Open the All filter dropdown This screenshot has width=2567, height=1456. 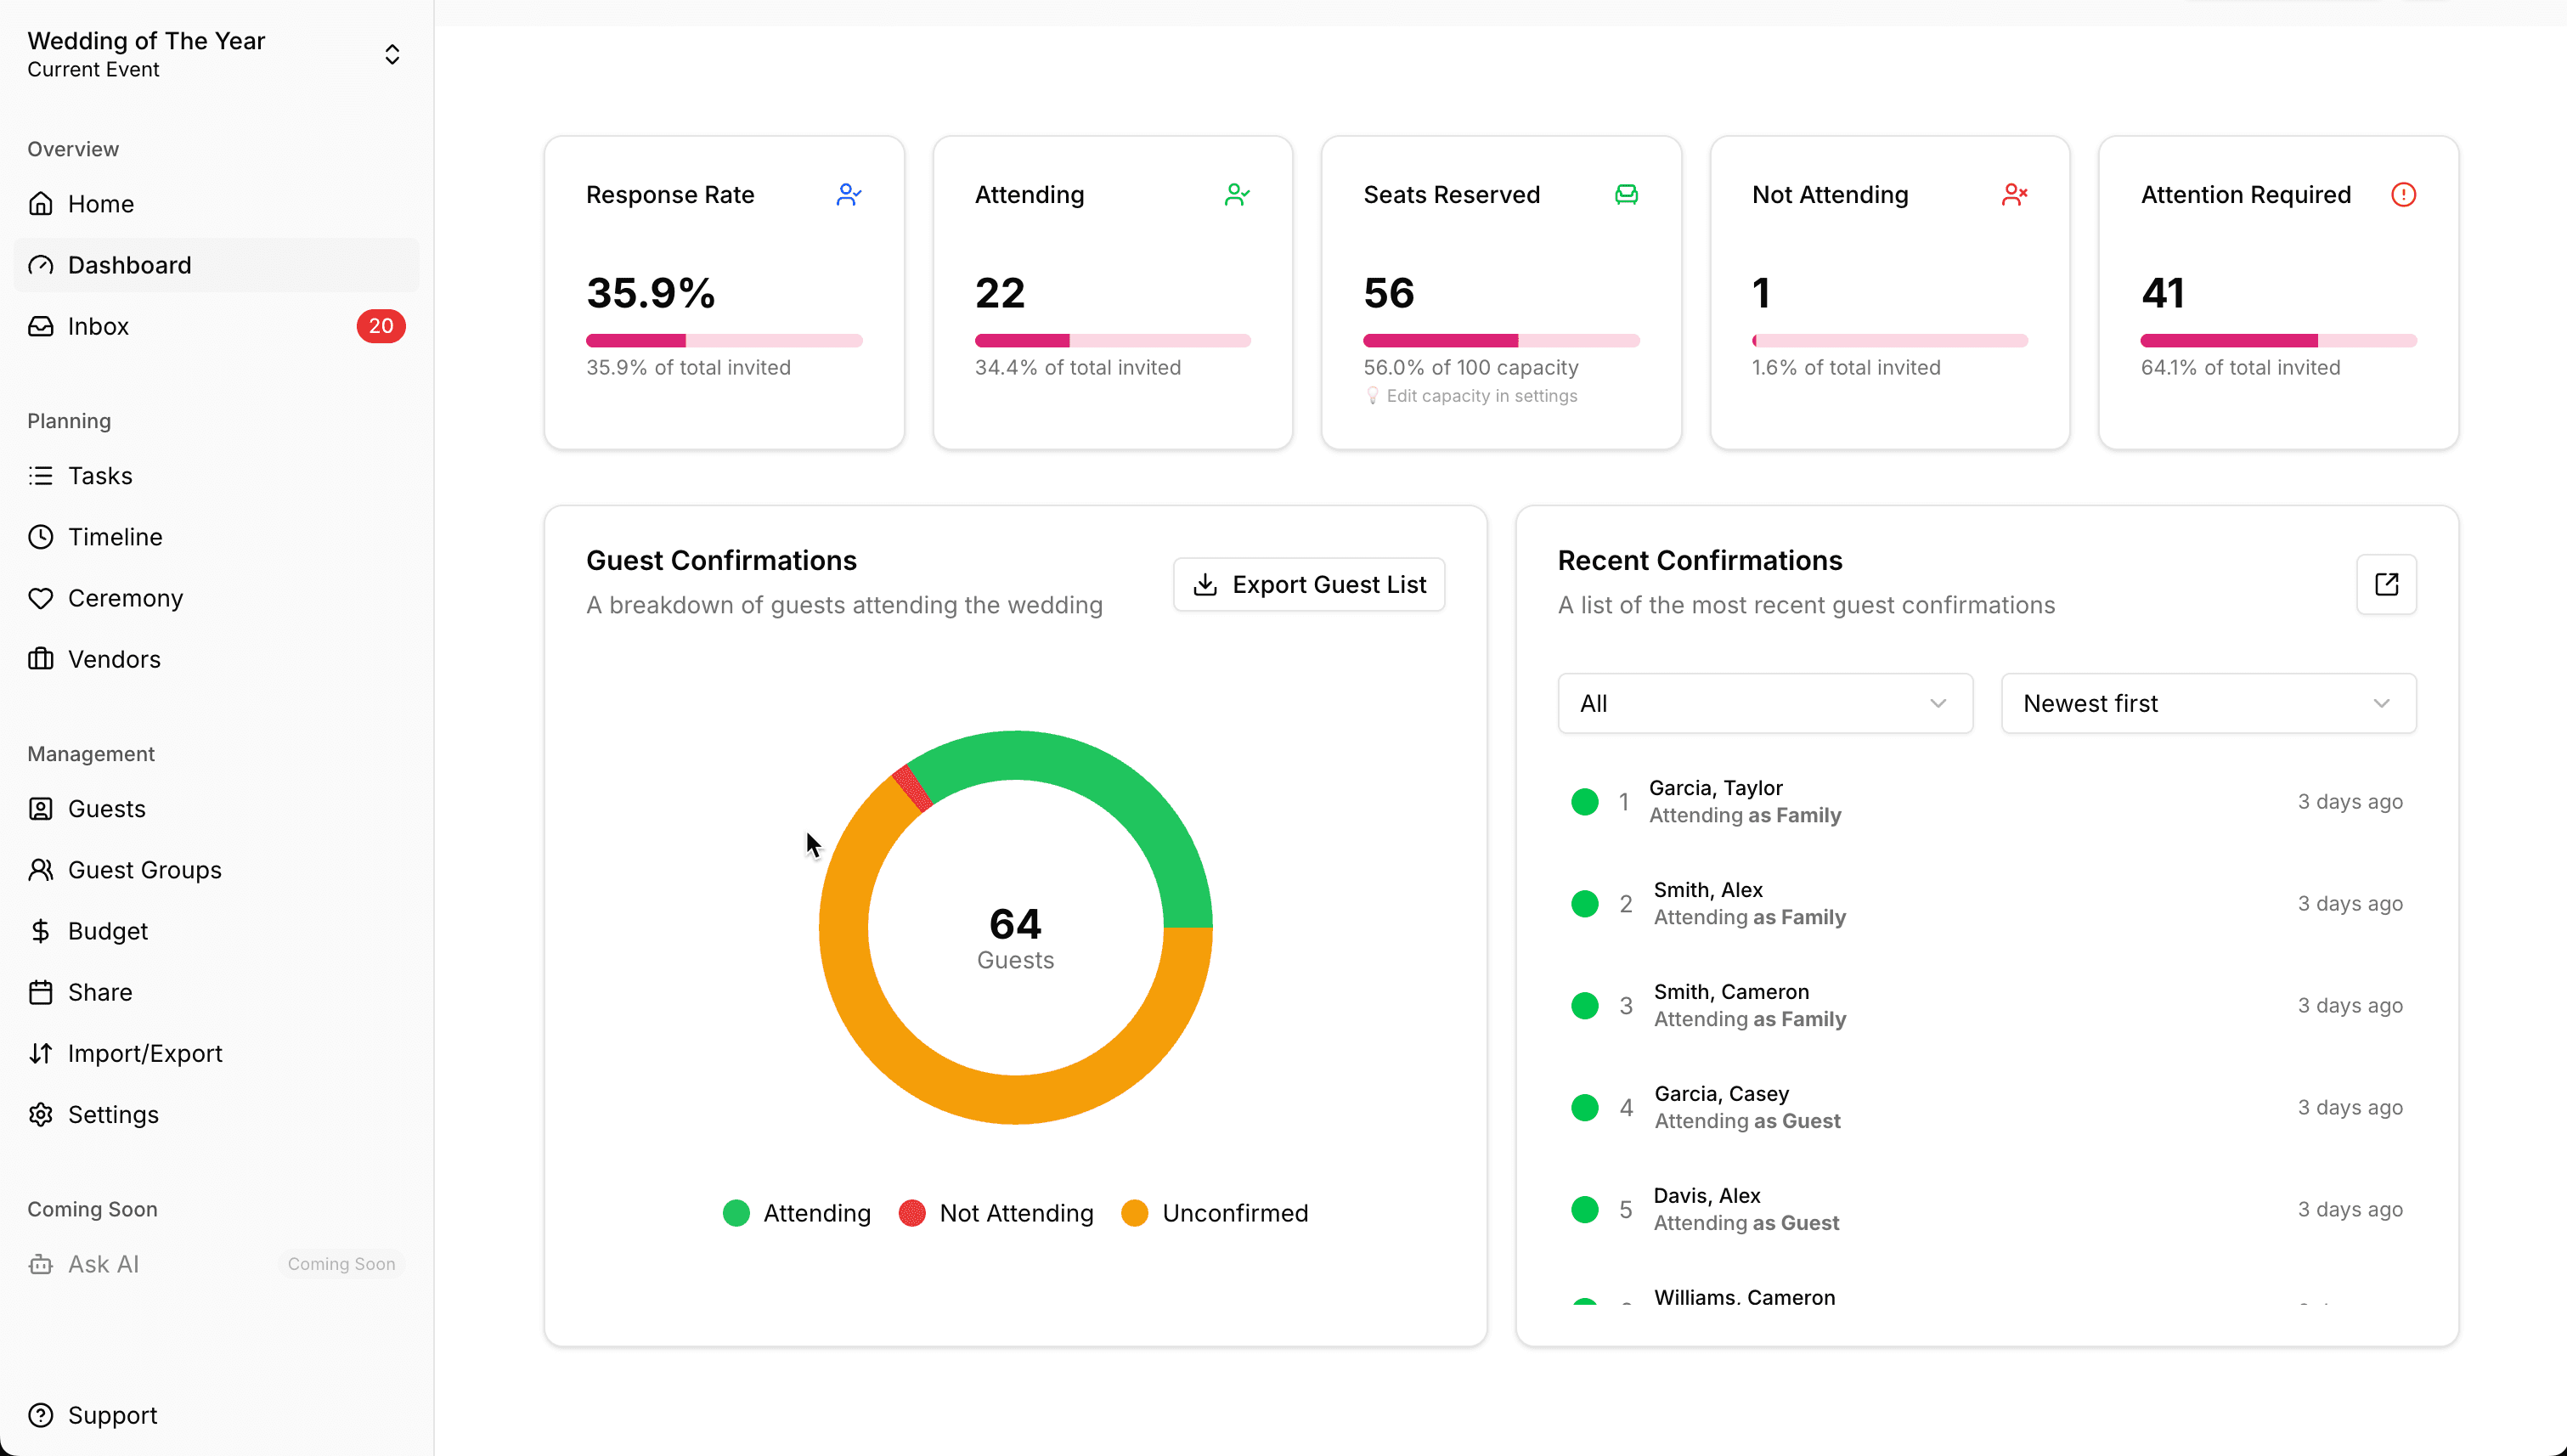pos(1764,703)
